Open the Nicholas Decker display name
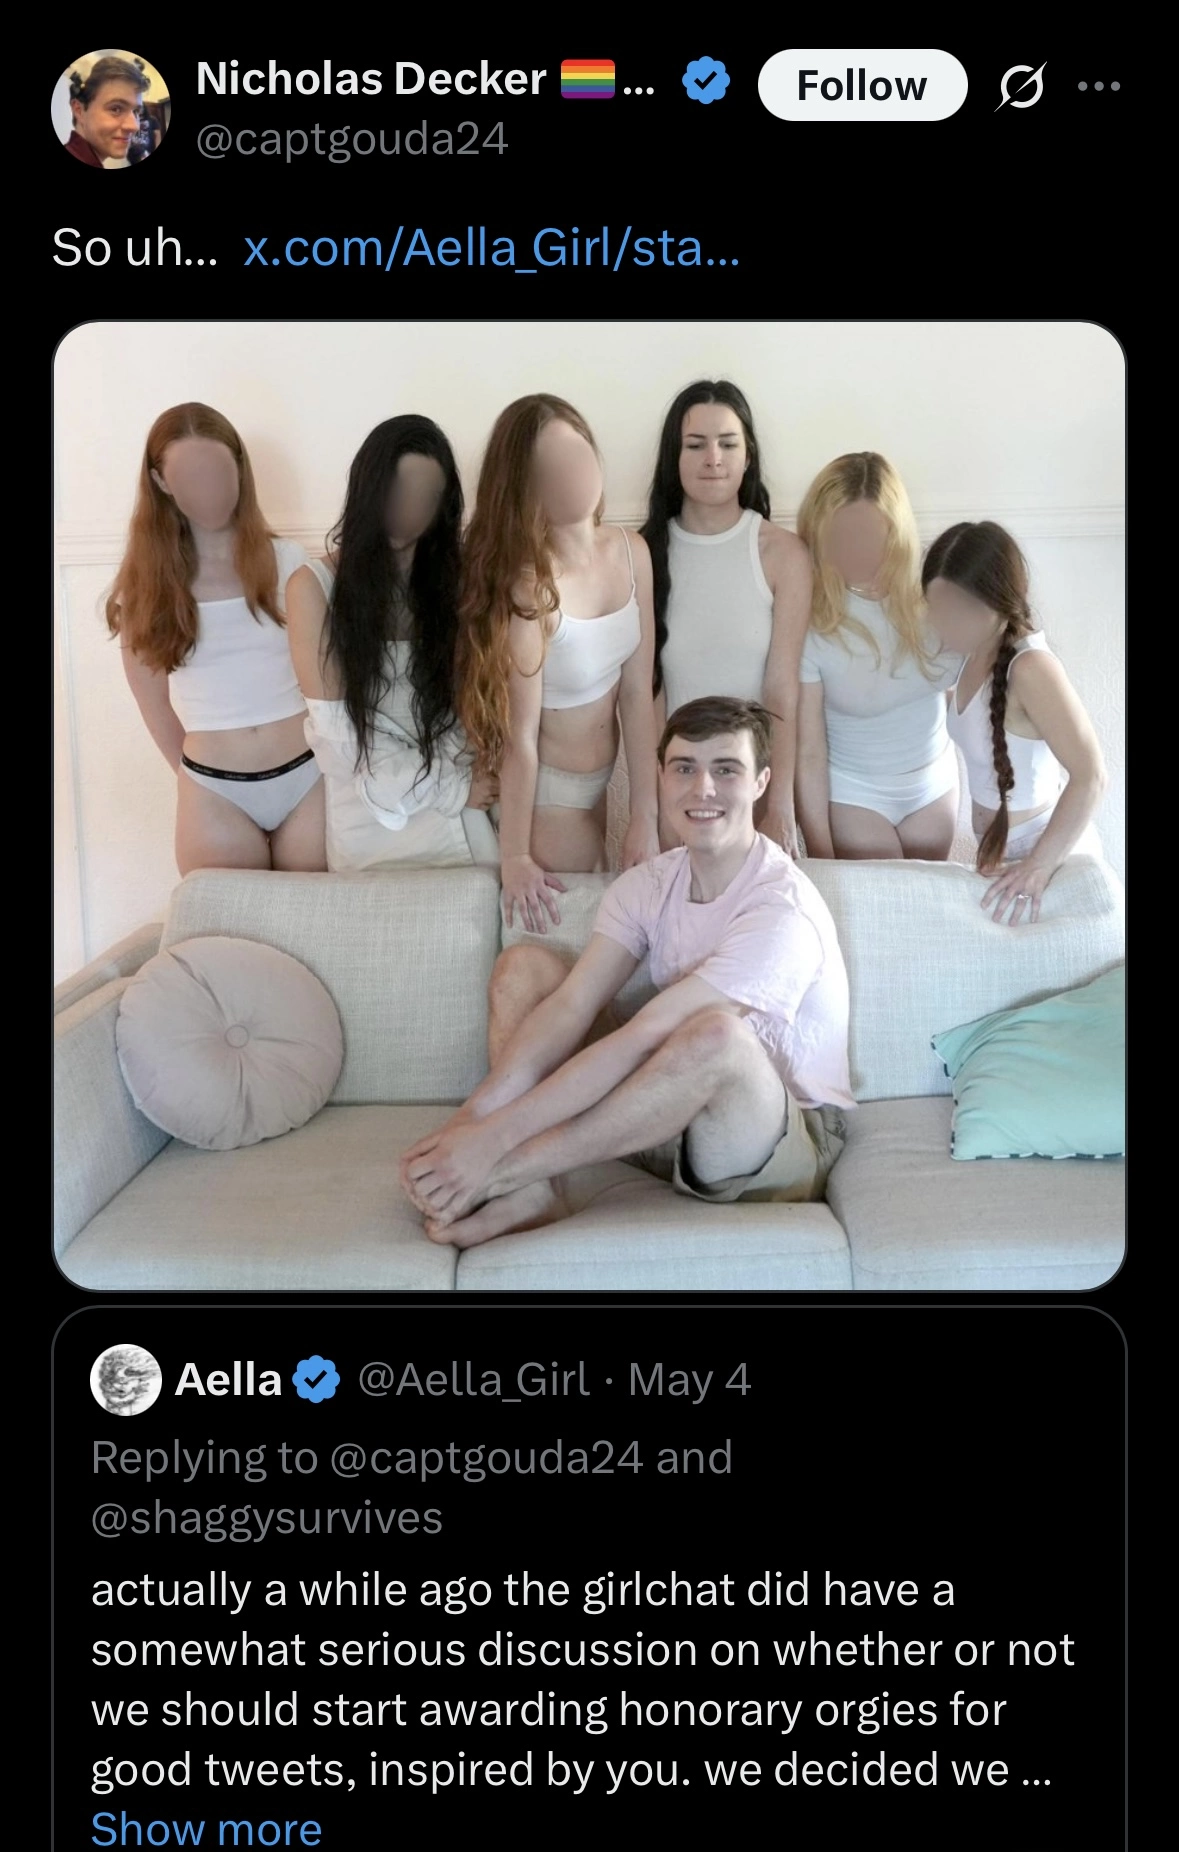Screen dimensions: 1179x1852 pyautogui.click(x=371, y=79)
